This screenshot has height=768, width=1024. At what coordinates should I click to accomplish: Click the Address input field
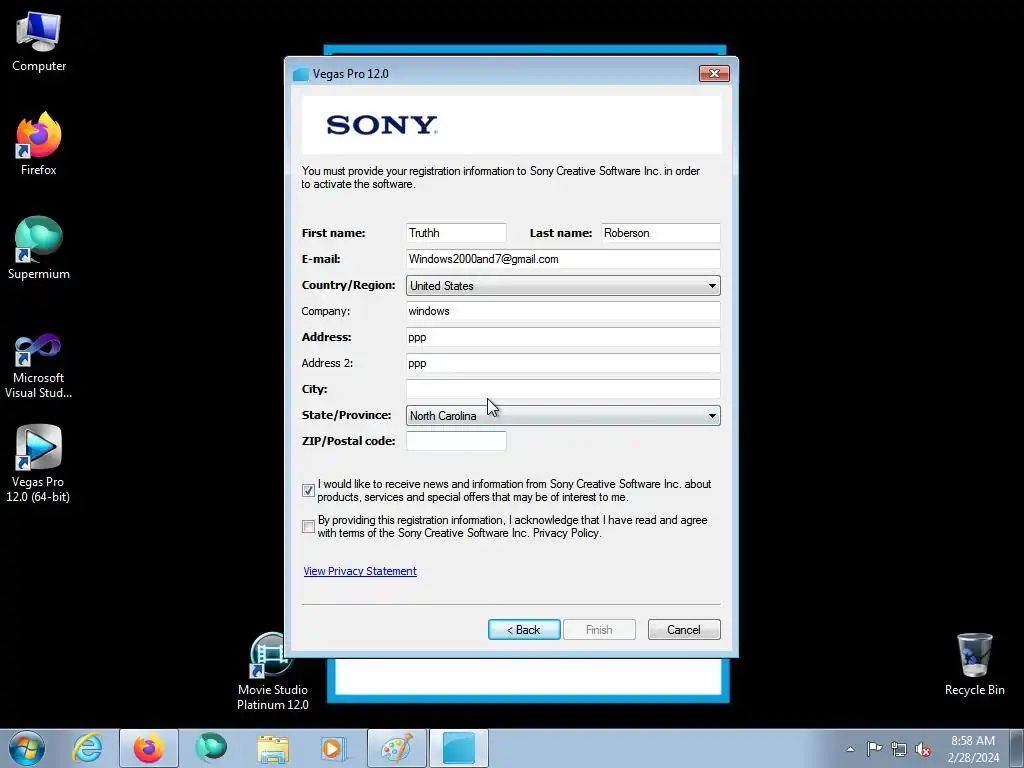click(x=563, y=337)
